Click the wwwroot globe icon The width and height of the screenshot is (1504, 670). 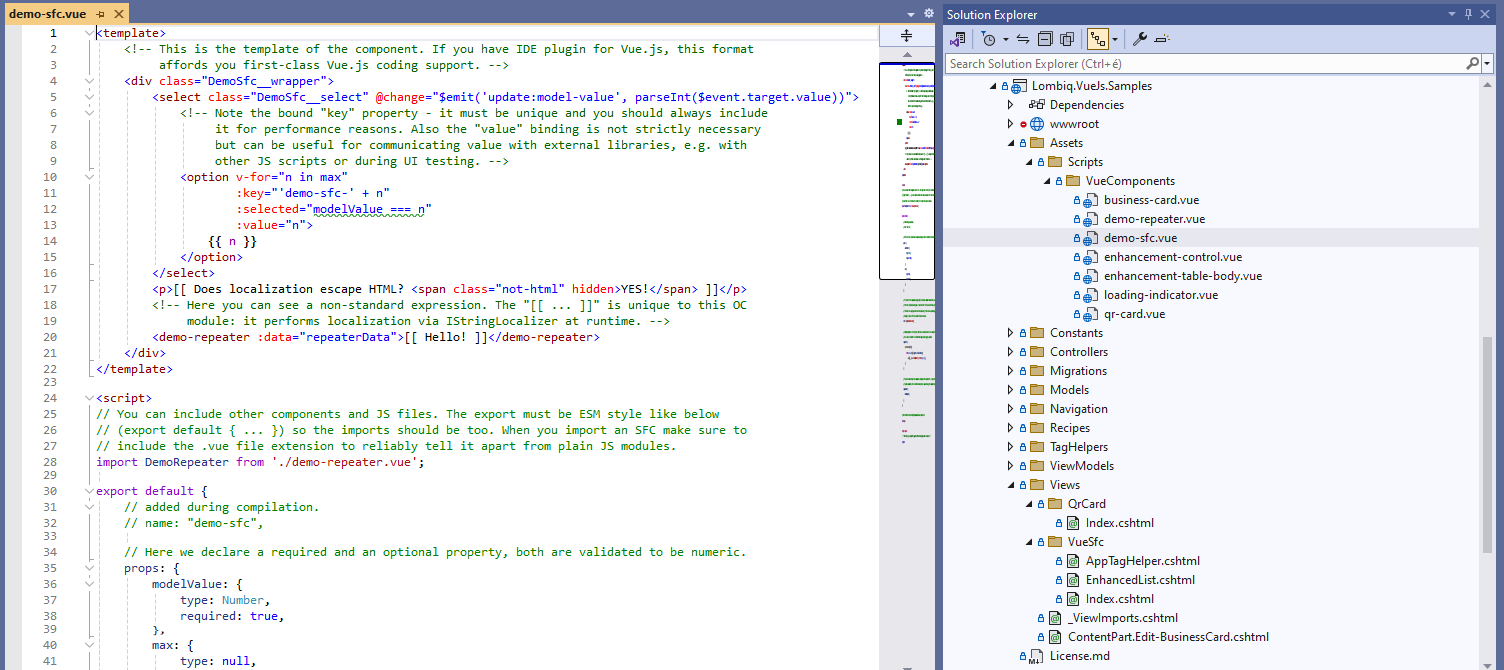pyautogui.click(x=1036, y=124)
